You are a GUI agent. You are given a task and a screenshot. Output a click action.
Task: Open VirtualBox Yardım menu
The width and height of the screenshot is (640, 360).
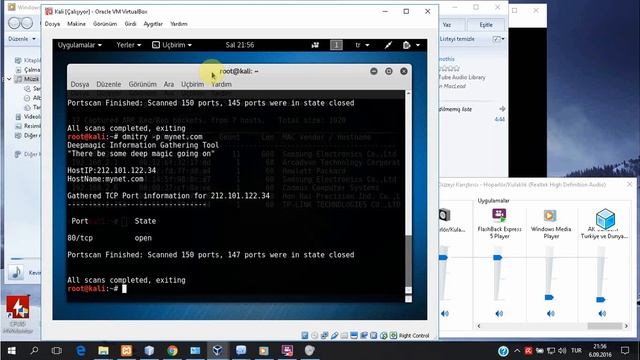point(179,24)
